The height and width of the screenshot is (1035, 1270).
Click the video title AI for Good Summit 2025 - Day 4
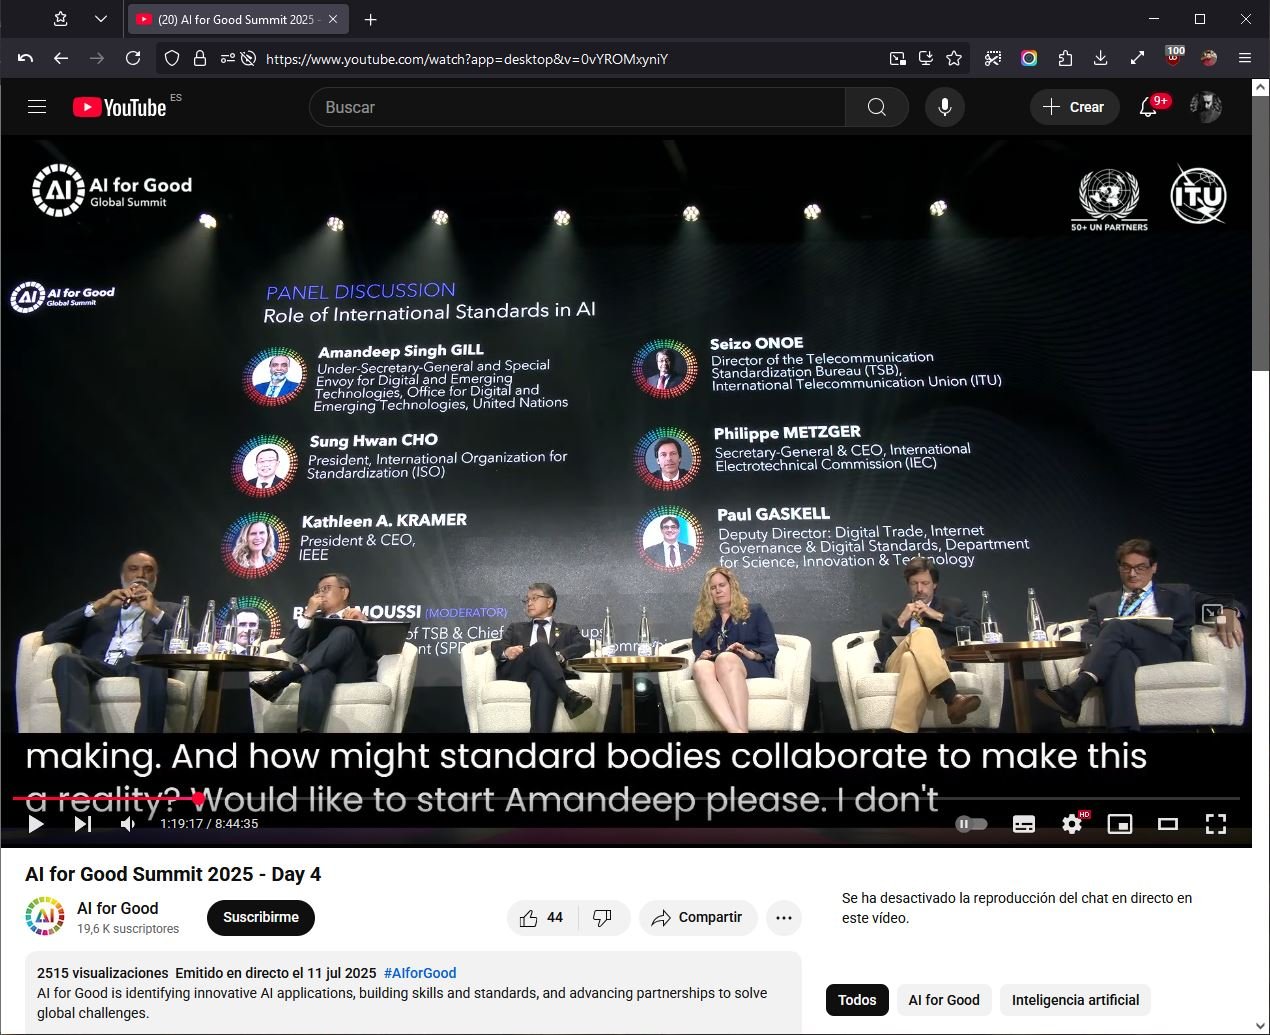[x=173, y=874]
